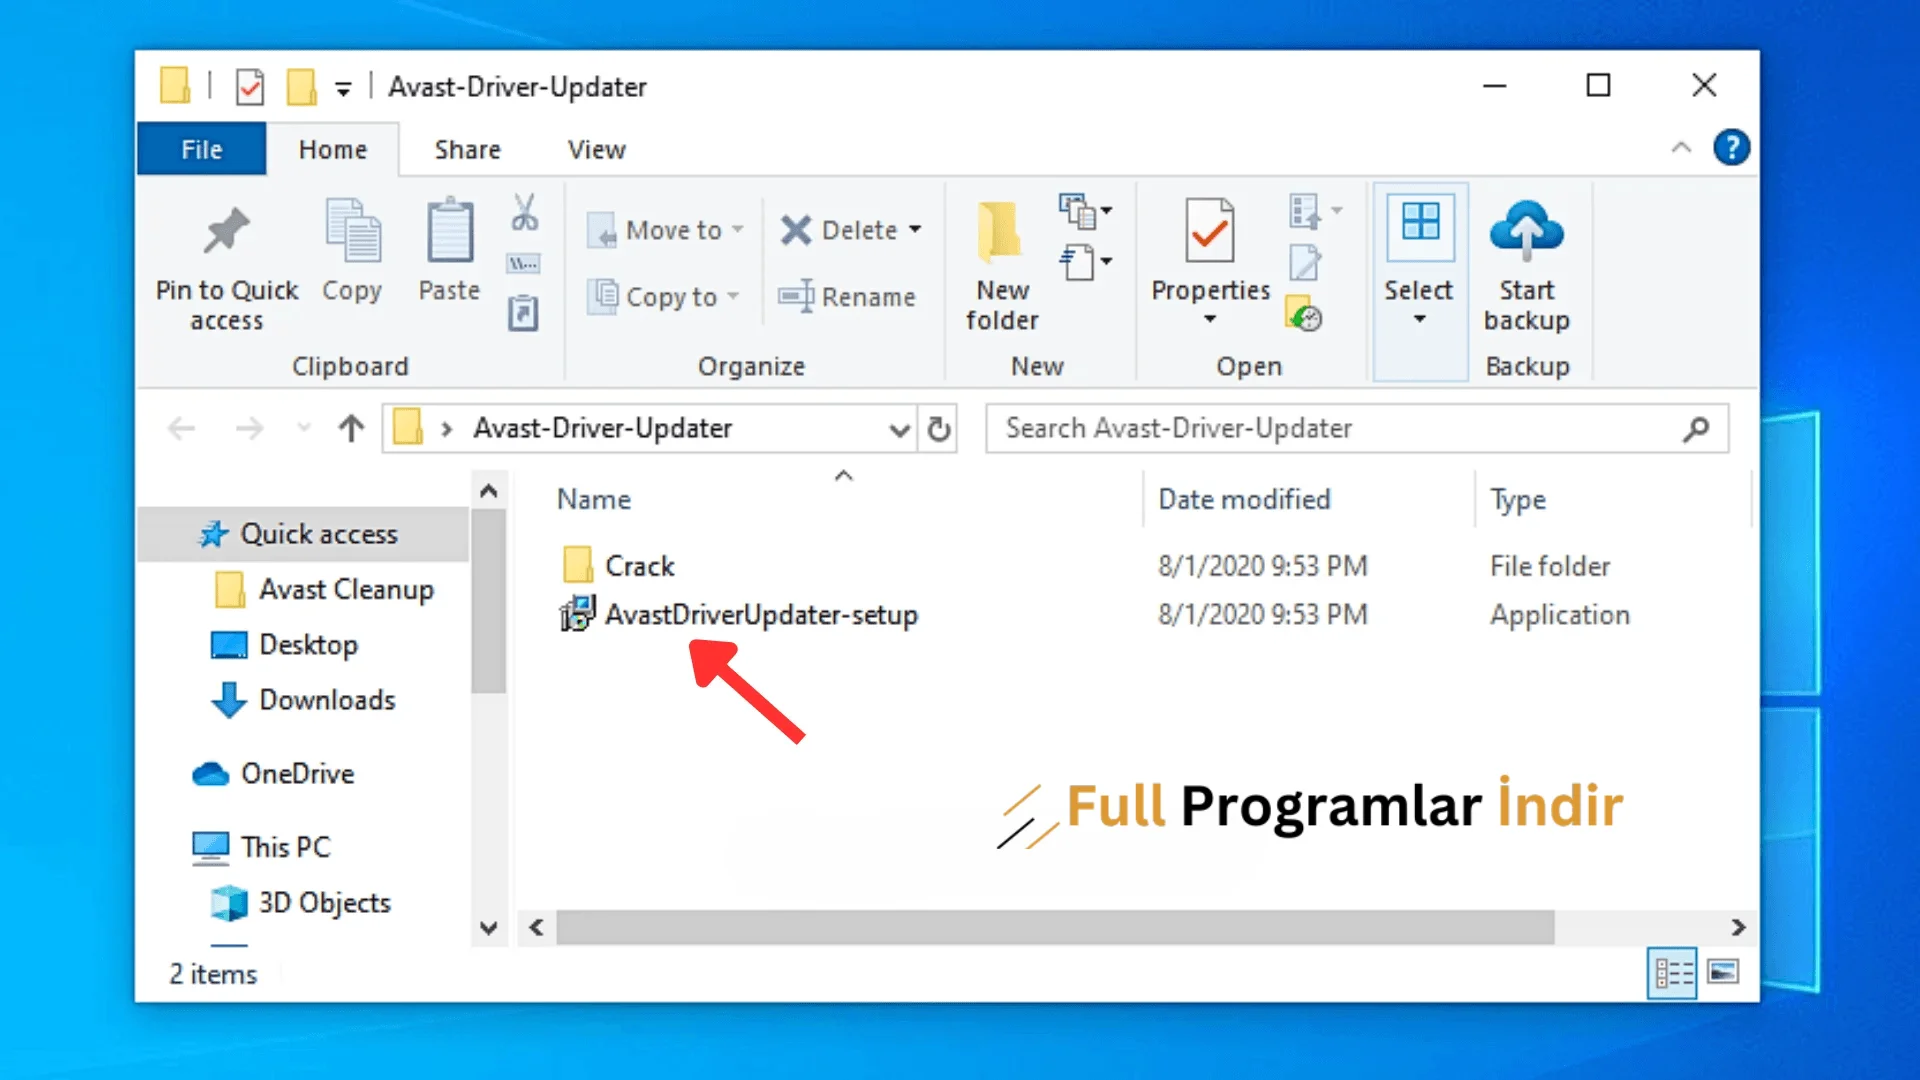Click the Forward navigation arrow
Image resolution: width=1920 pixels, height=1080 pixels.
[x=249, y=429]
